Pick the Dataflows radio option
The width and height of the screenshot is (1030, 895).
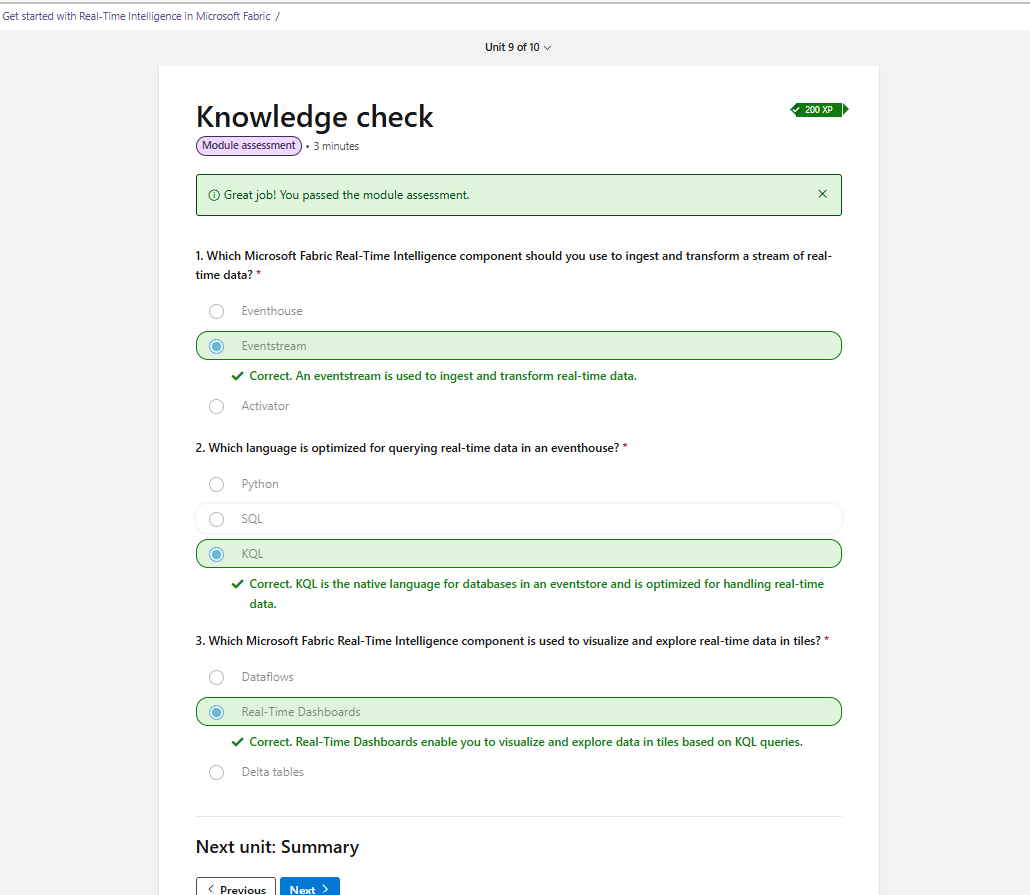pyautogui.click(x=216, y=677)
